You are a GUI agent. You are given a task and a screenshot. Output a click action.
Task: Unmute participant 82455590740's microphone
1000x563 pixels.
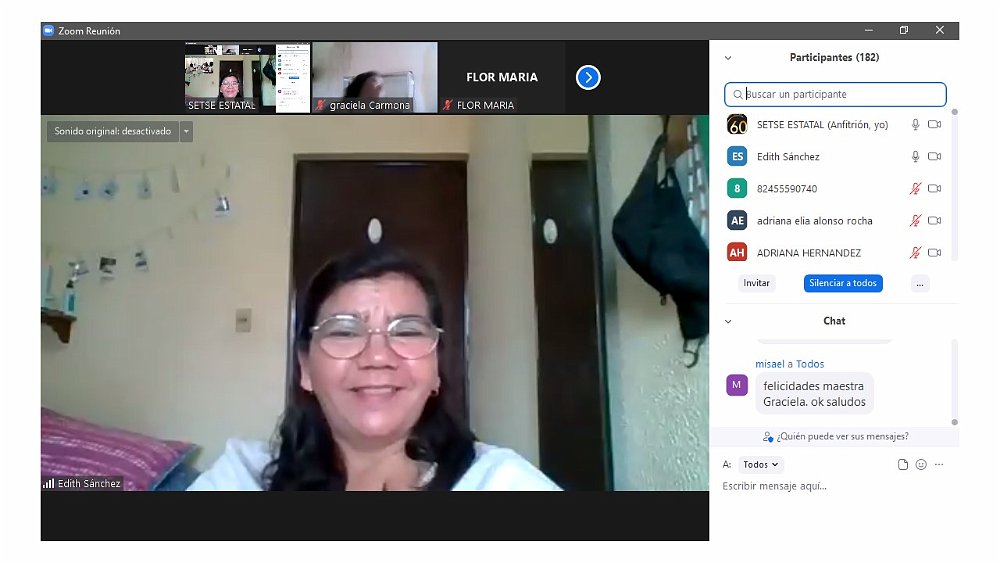(x=914, y=189)
